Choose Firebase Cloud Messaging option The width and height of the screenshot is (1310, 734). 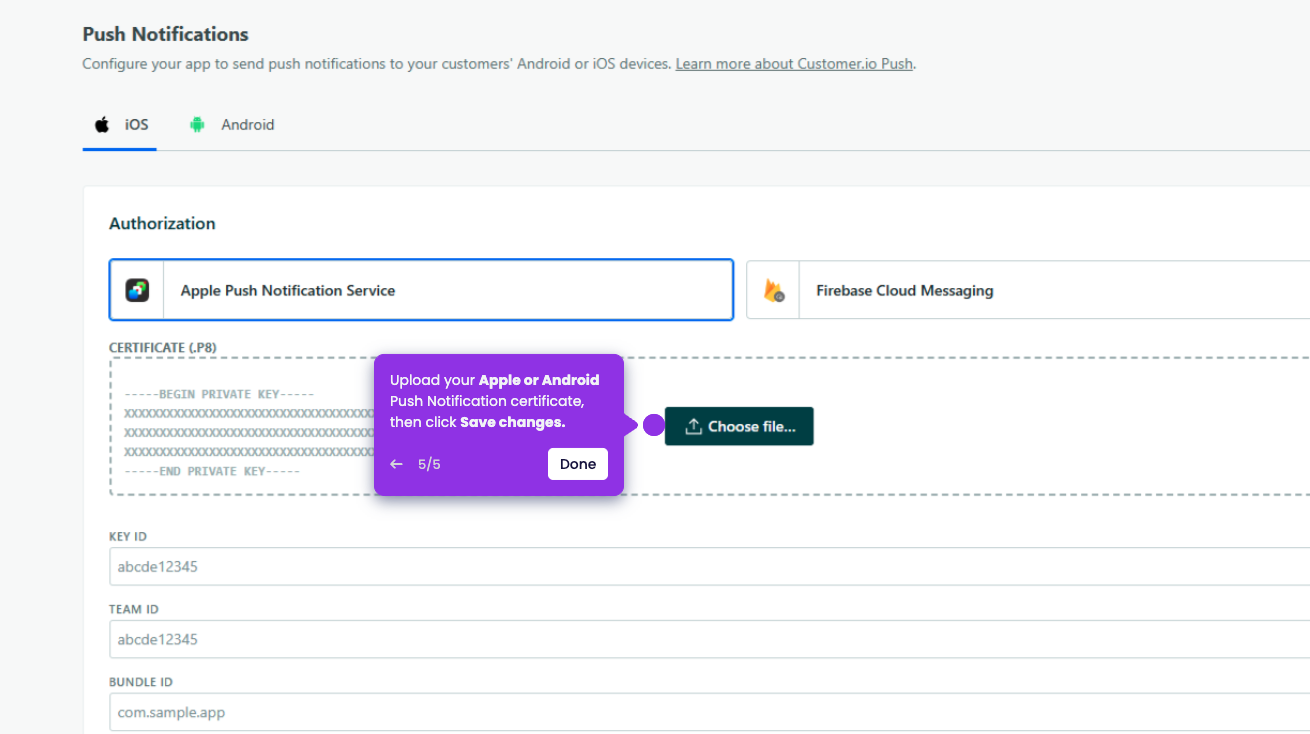(x=1028, y=290)
